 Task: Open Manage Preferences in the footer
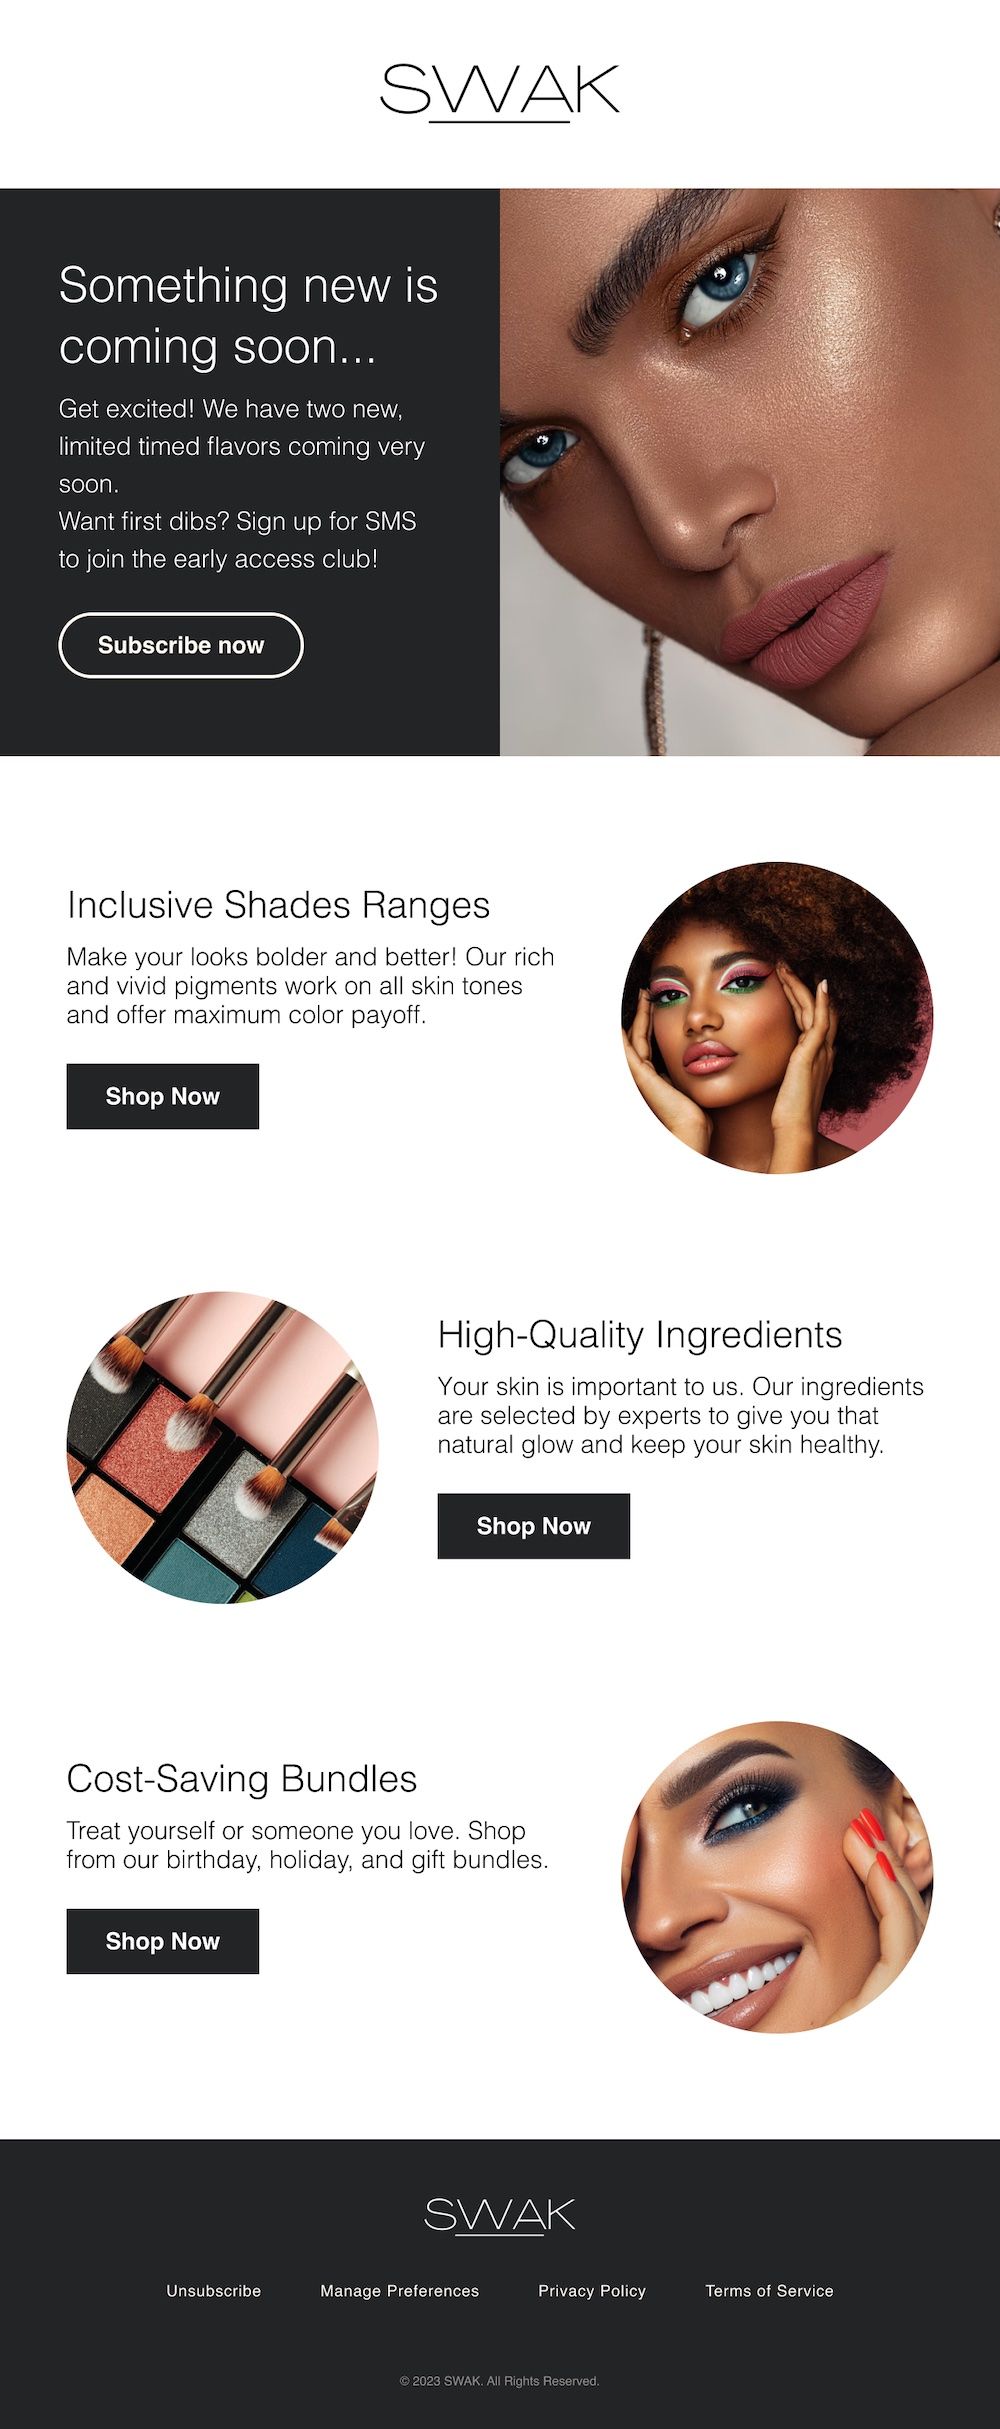(x=400, y=2291)
